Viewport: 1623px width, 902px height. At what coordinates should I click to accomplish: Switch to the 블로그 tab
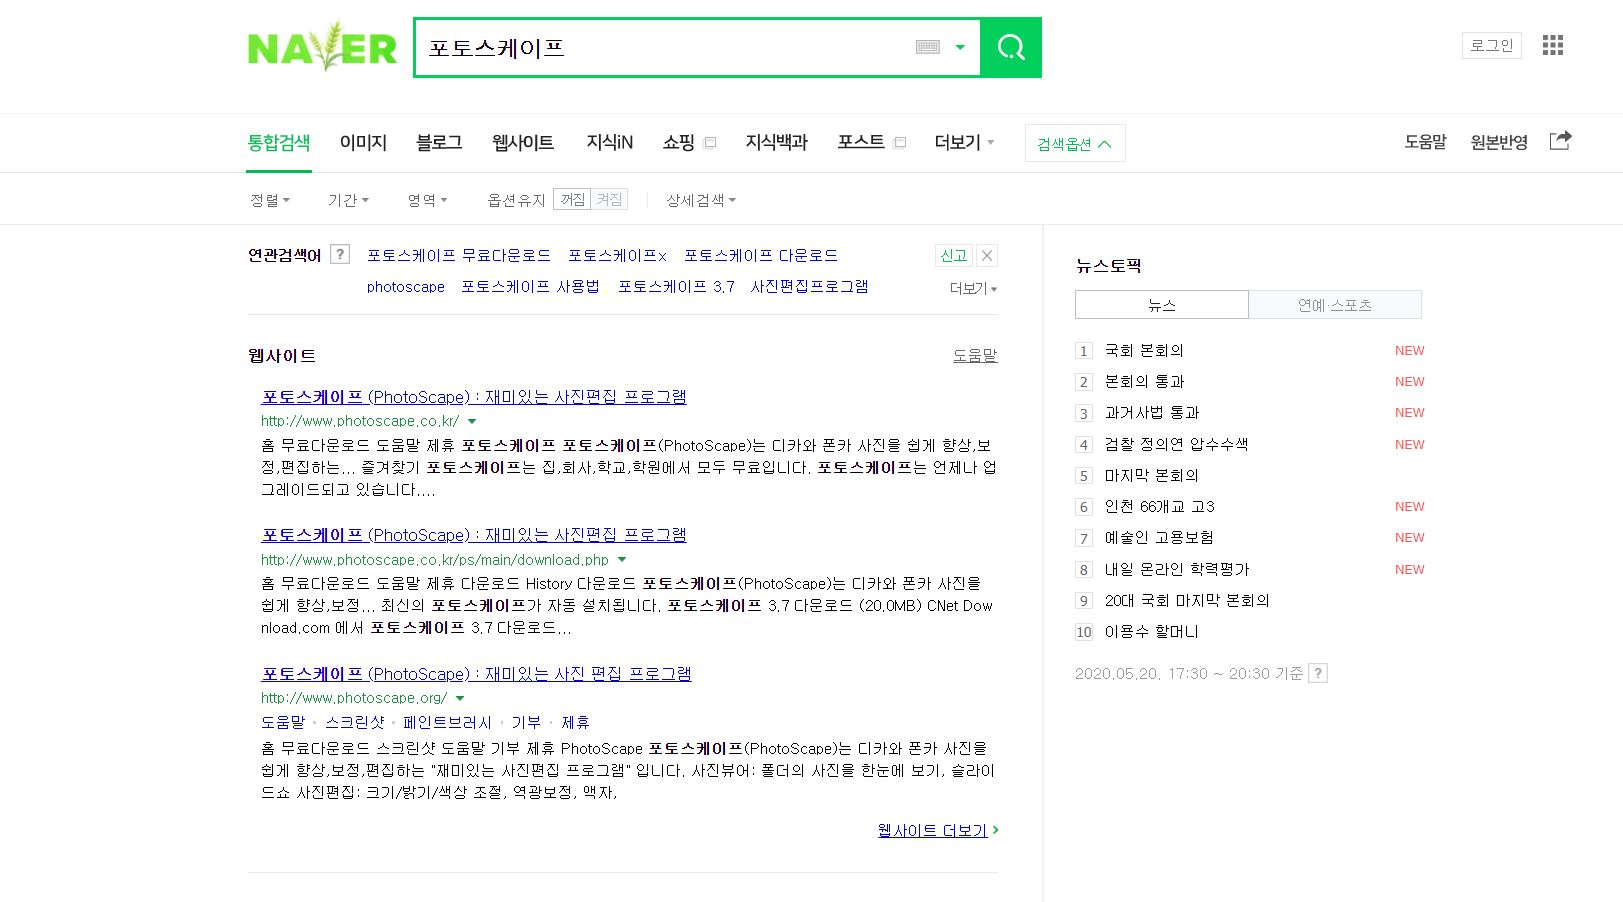coord(439,142)
